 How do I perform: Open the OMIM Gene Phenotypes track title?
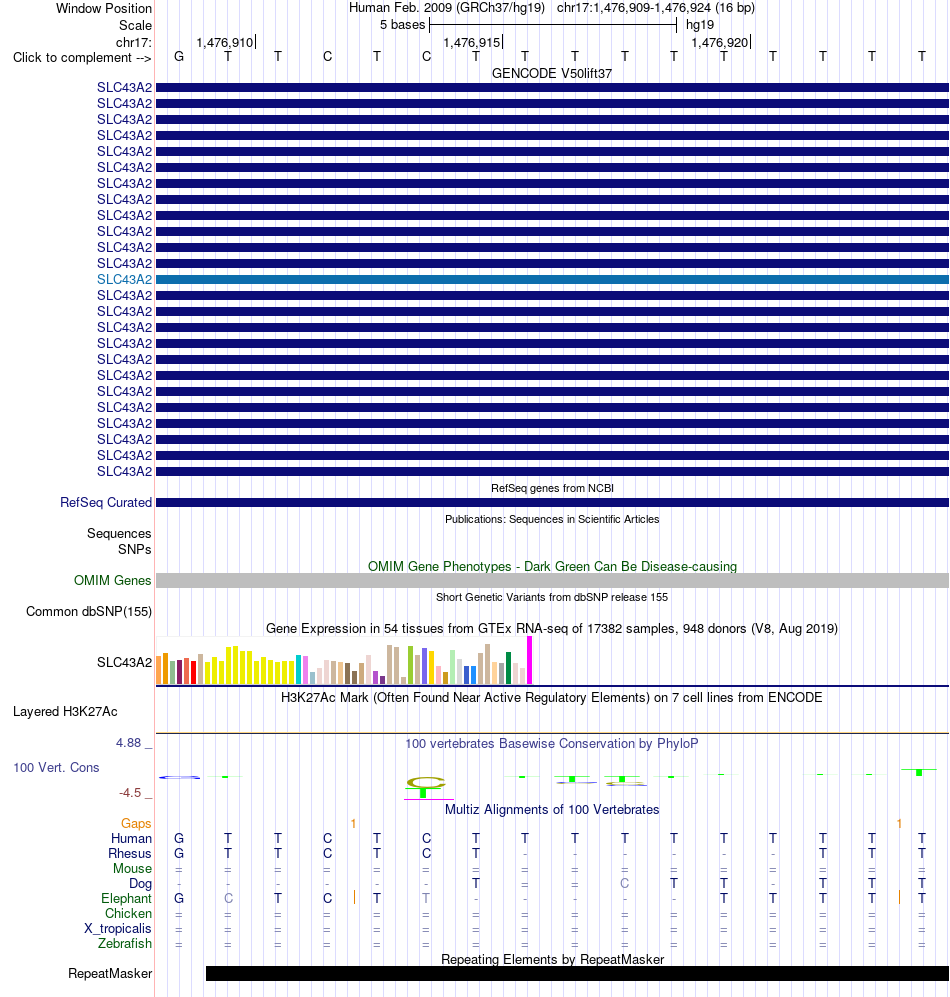click(x=552, y=567)
